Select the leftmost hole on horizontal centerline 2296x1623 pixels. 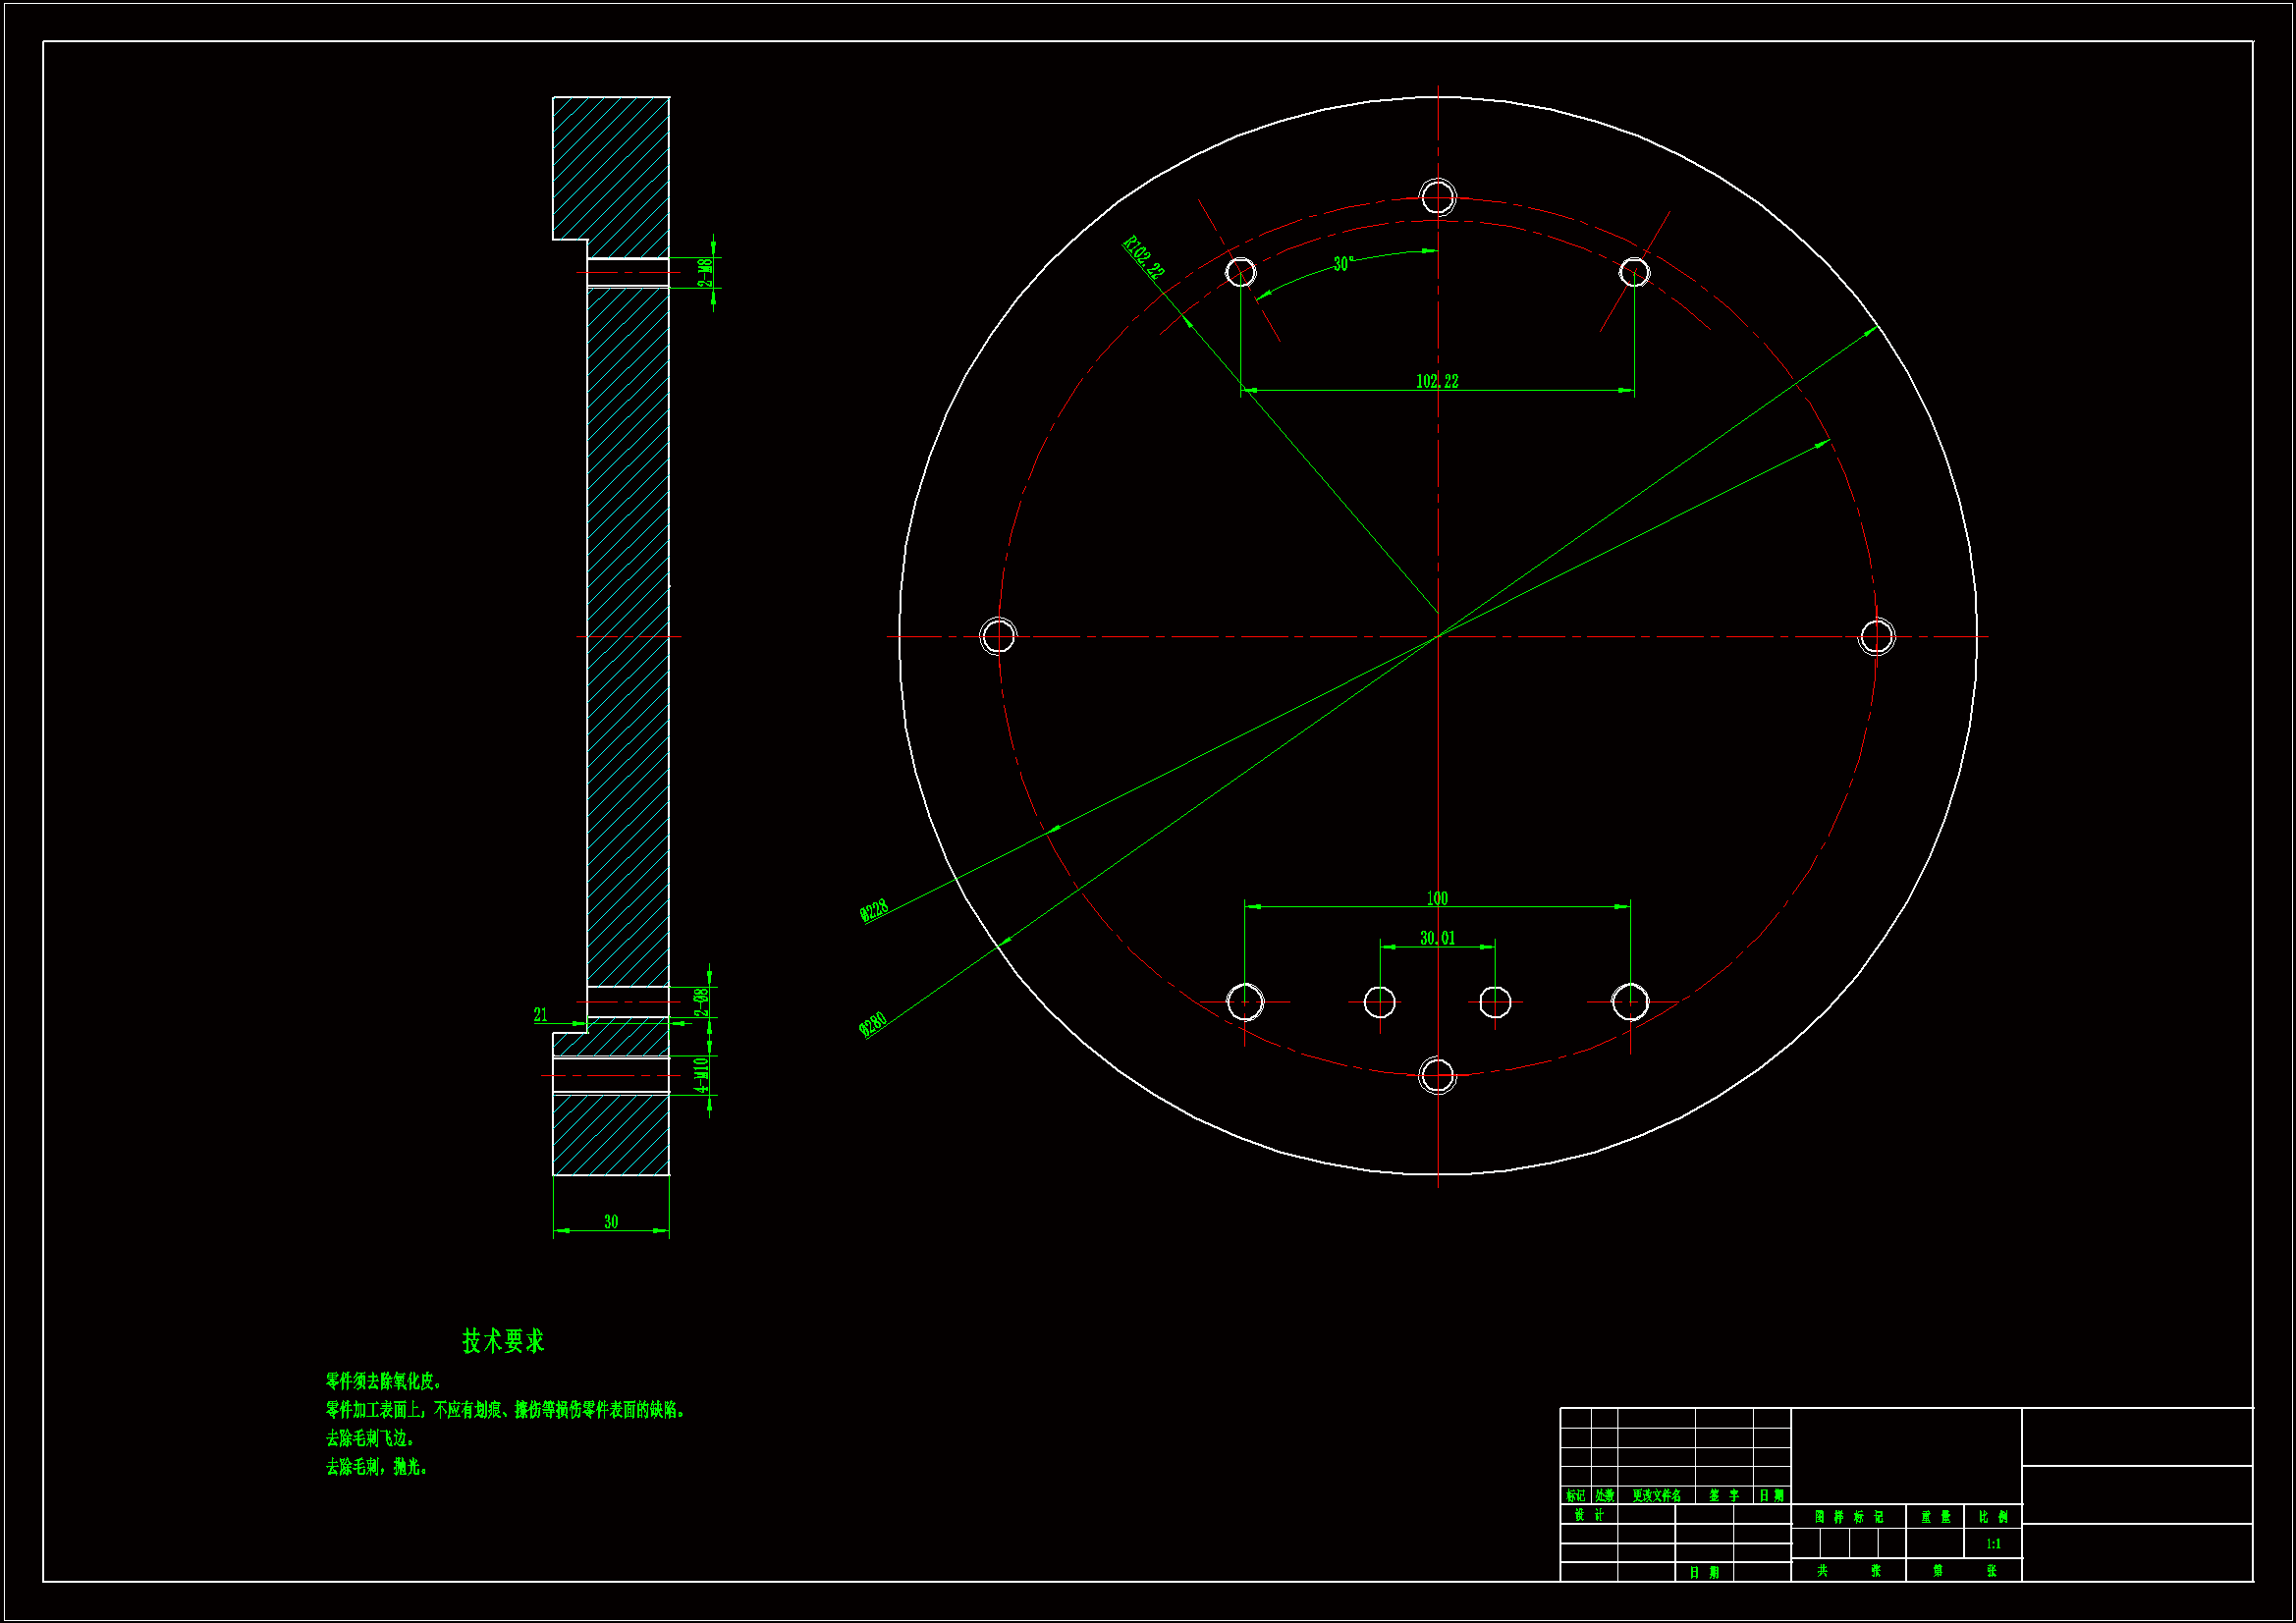pyautogui.click(x=998, y=636)
